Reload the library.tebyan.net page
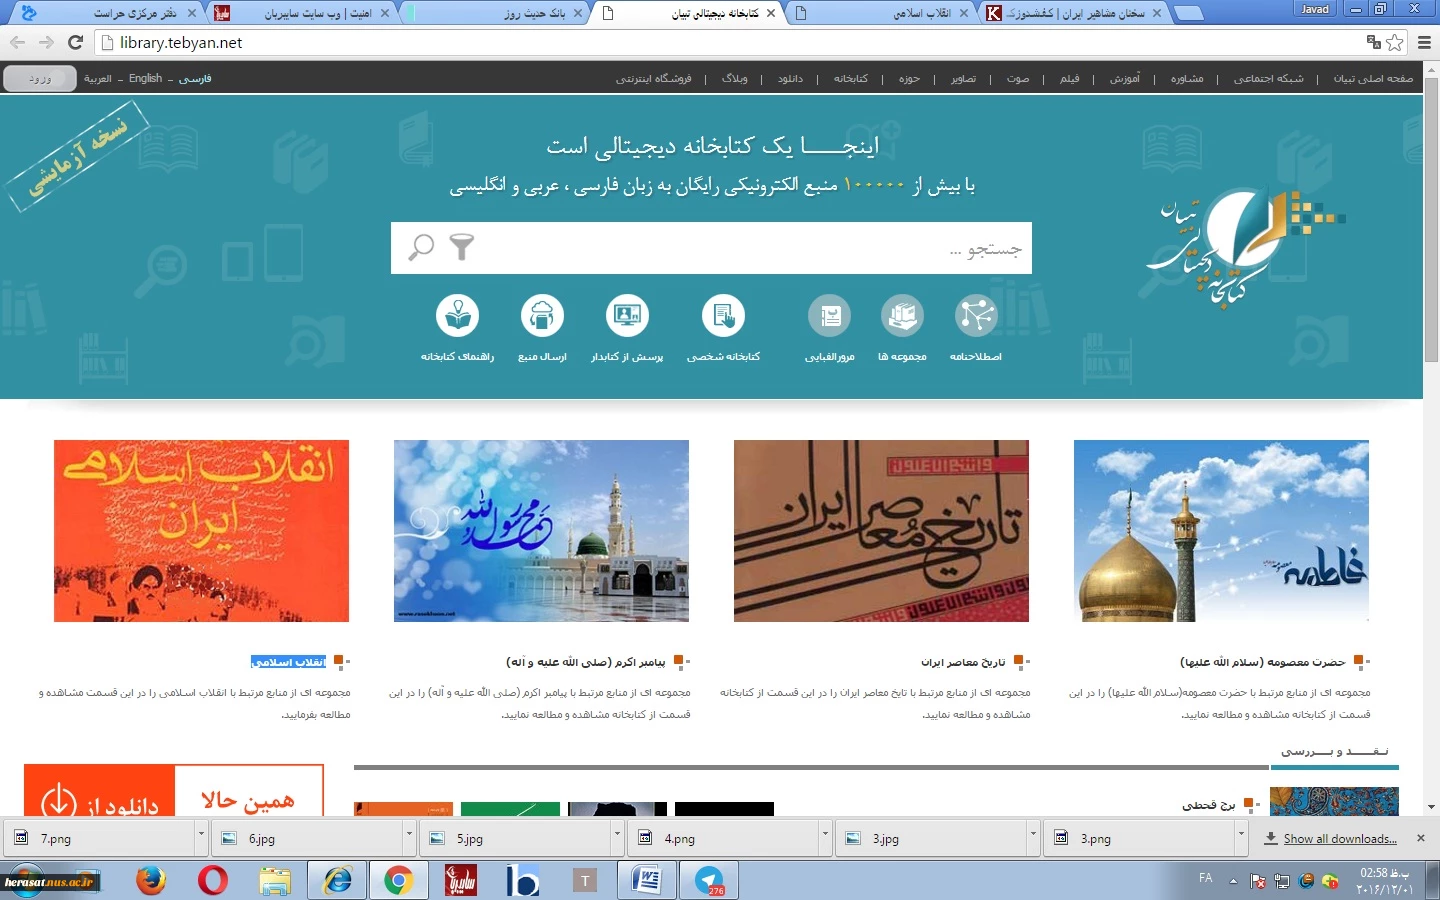 [75, 42]
